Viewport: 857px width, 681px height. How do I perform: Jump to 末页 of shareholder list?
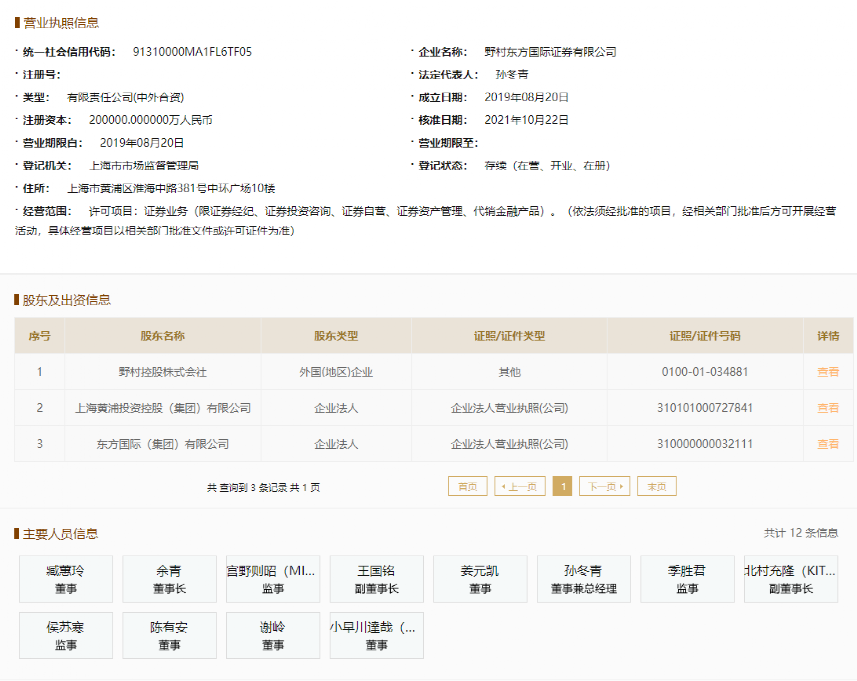[x=655, y=486]
